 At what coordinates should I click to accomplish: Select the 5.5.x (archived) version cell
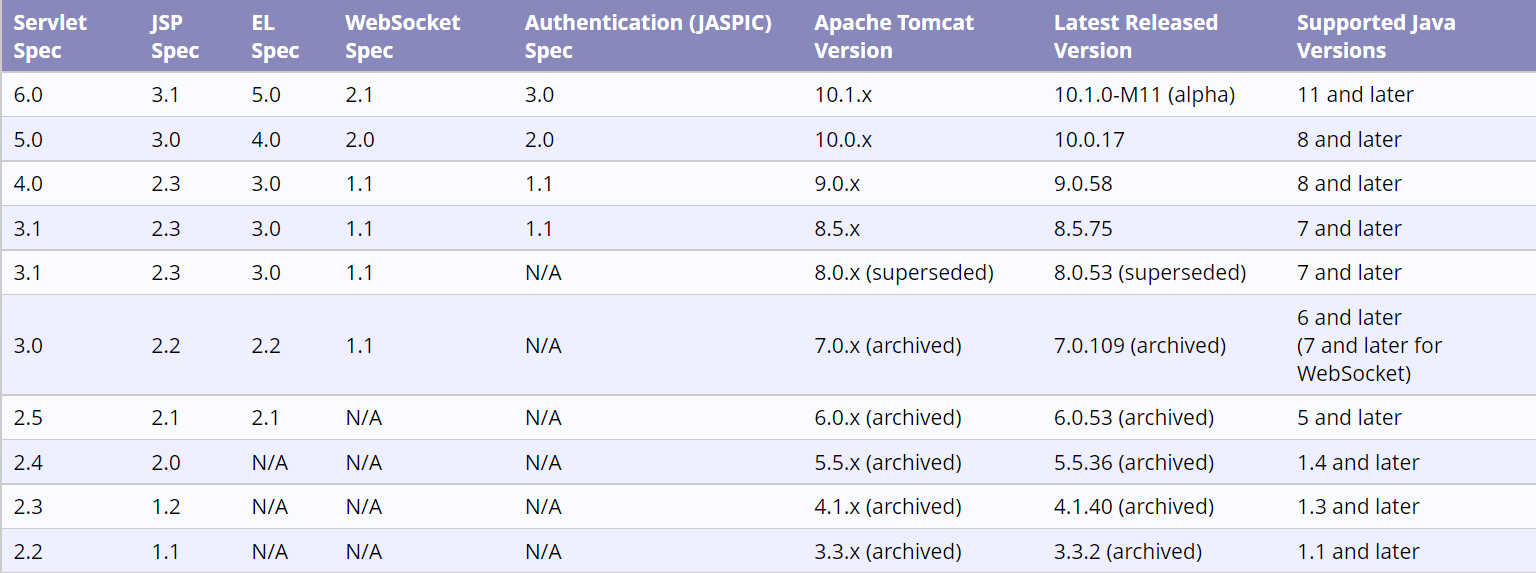(x=888, y=463)
